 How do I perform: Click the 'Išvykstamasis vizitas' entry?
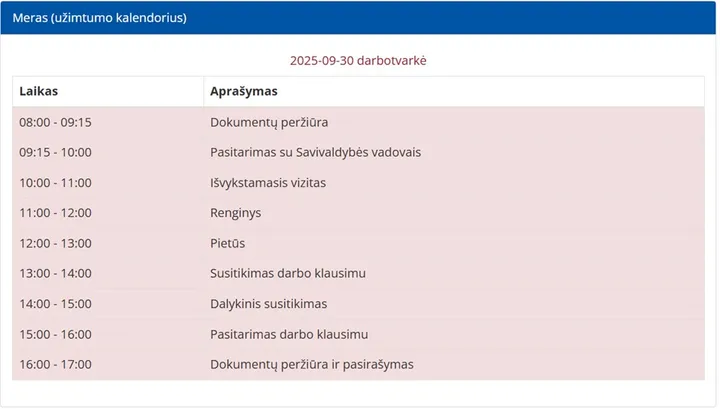click(268, 183)
